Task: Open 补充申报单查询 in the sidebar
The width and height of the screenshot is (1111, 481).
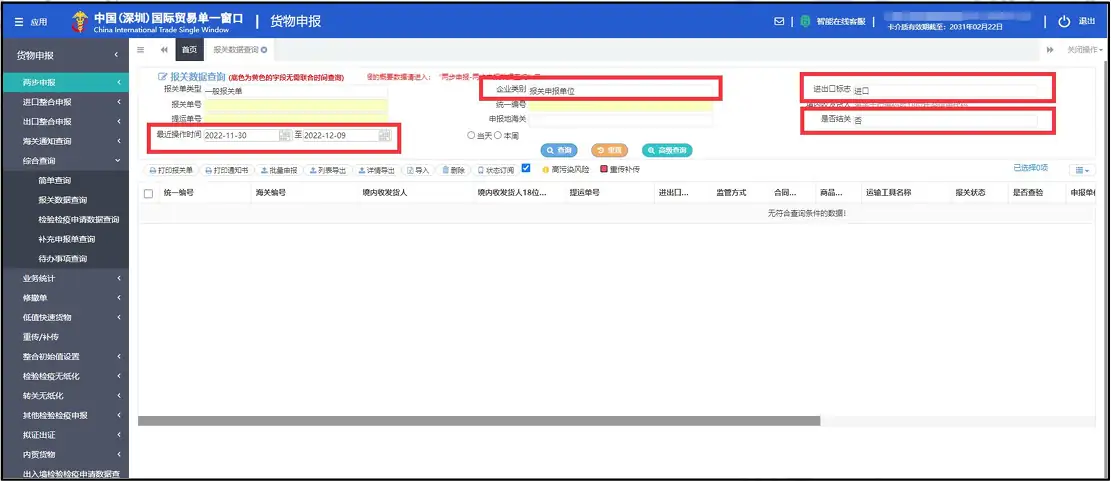Action: (67, 239)
